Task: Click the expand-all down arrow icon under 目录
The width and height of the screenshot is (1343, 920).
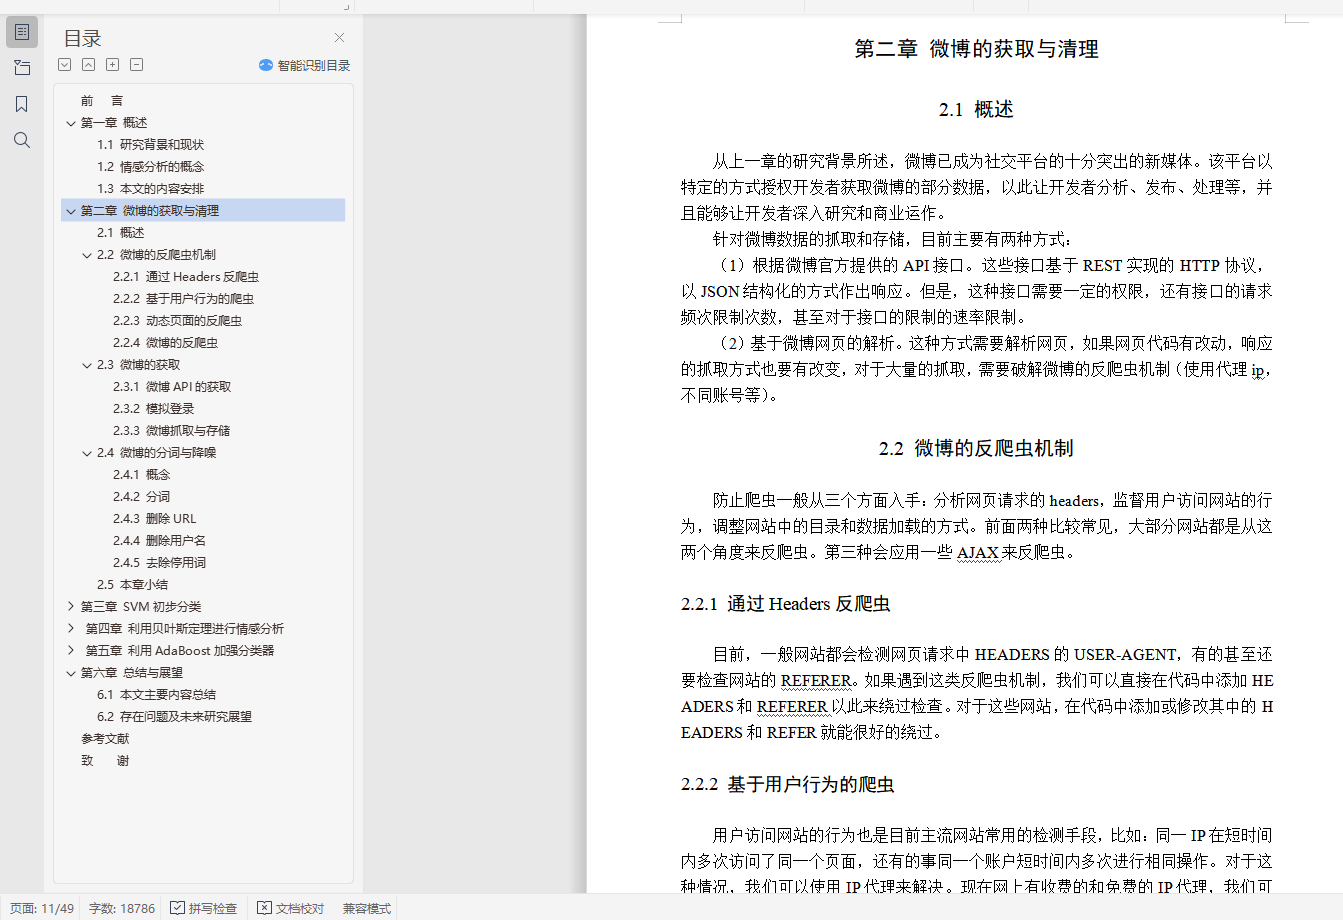Action: pos(65,65)
